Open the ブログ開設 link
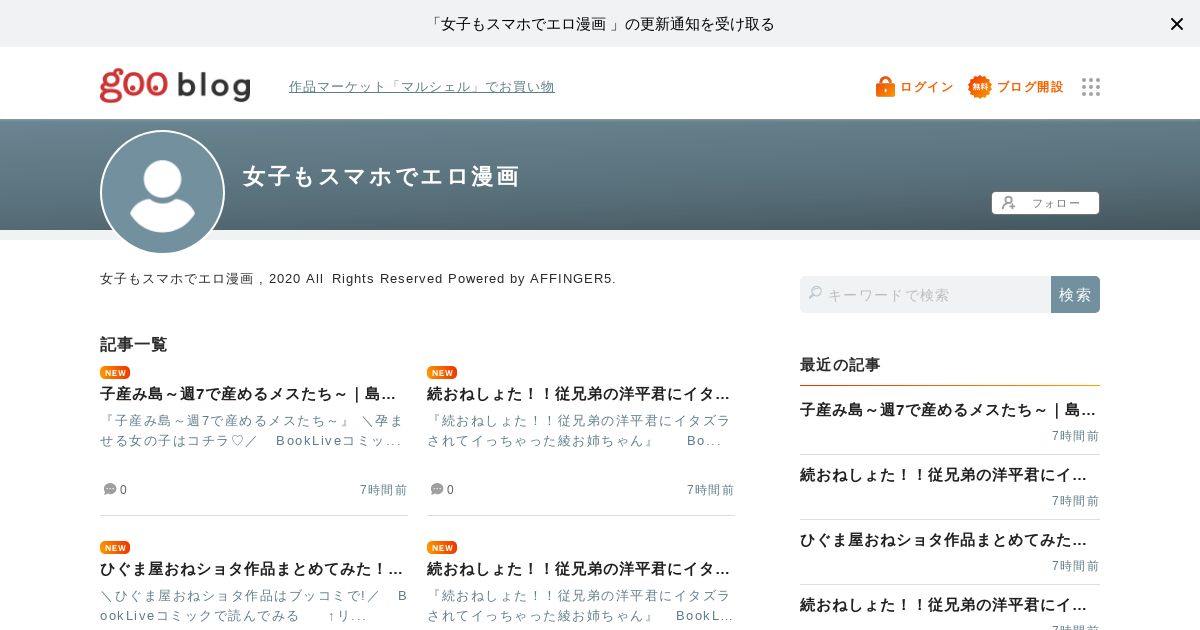Viewport: 1200px width, 630px height. coord(1030,87)
